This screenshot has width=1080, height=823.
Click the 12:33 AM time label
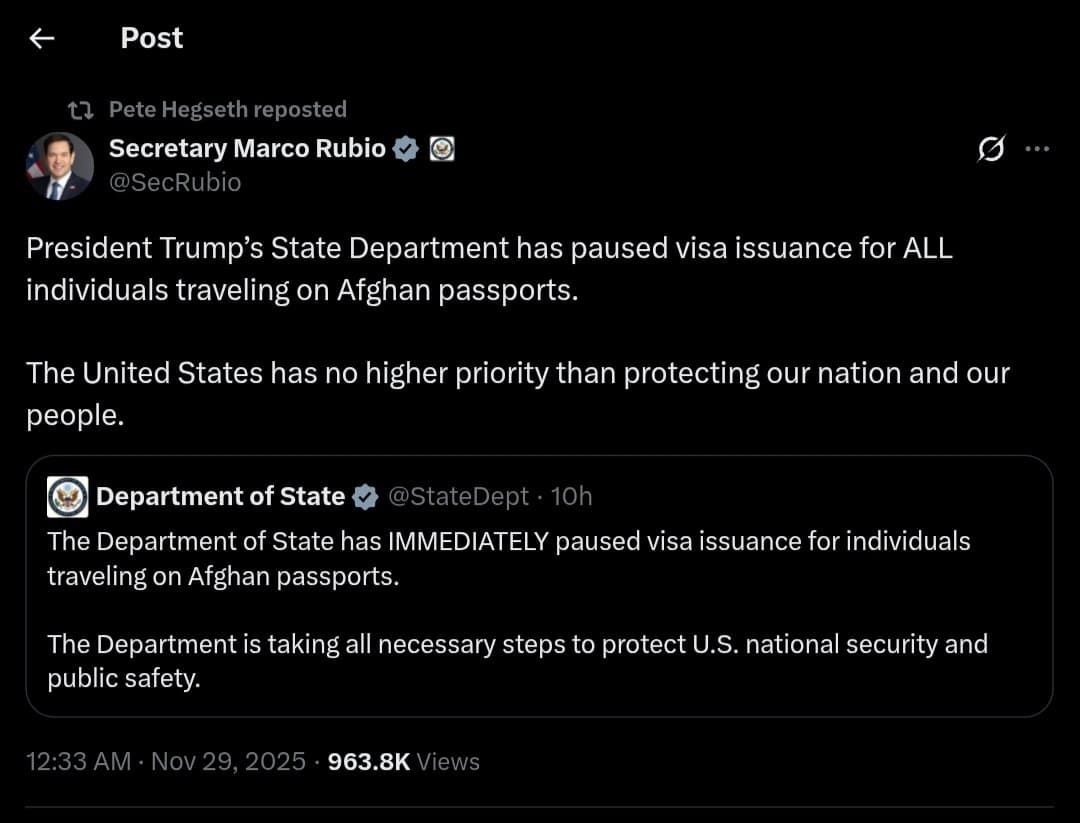tap(78, 761)
